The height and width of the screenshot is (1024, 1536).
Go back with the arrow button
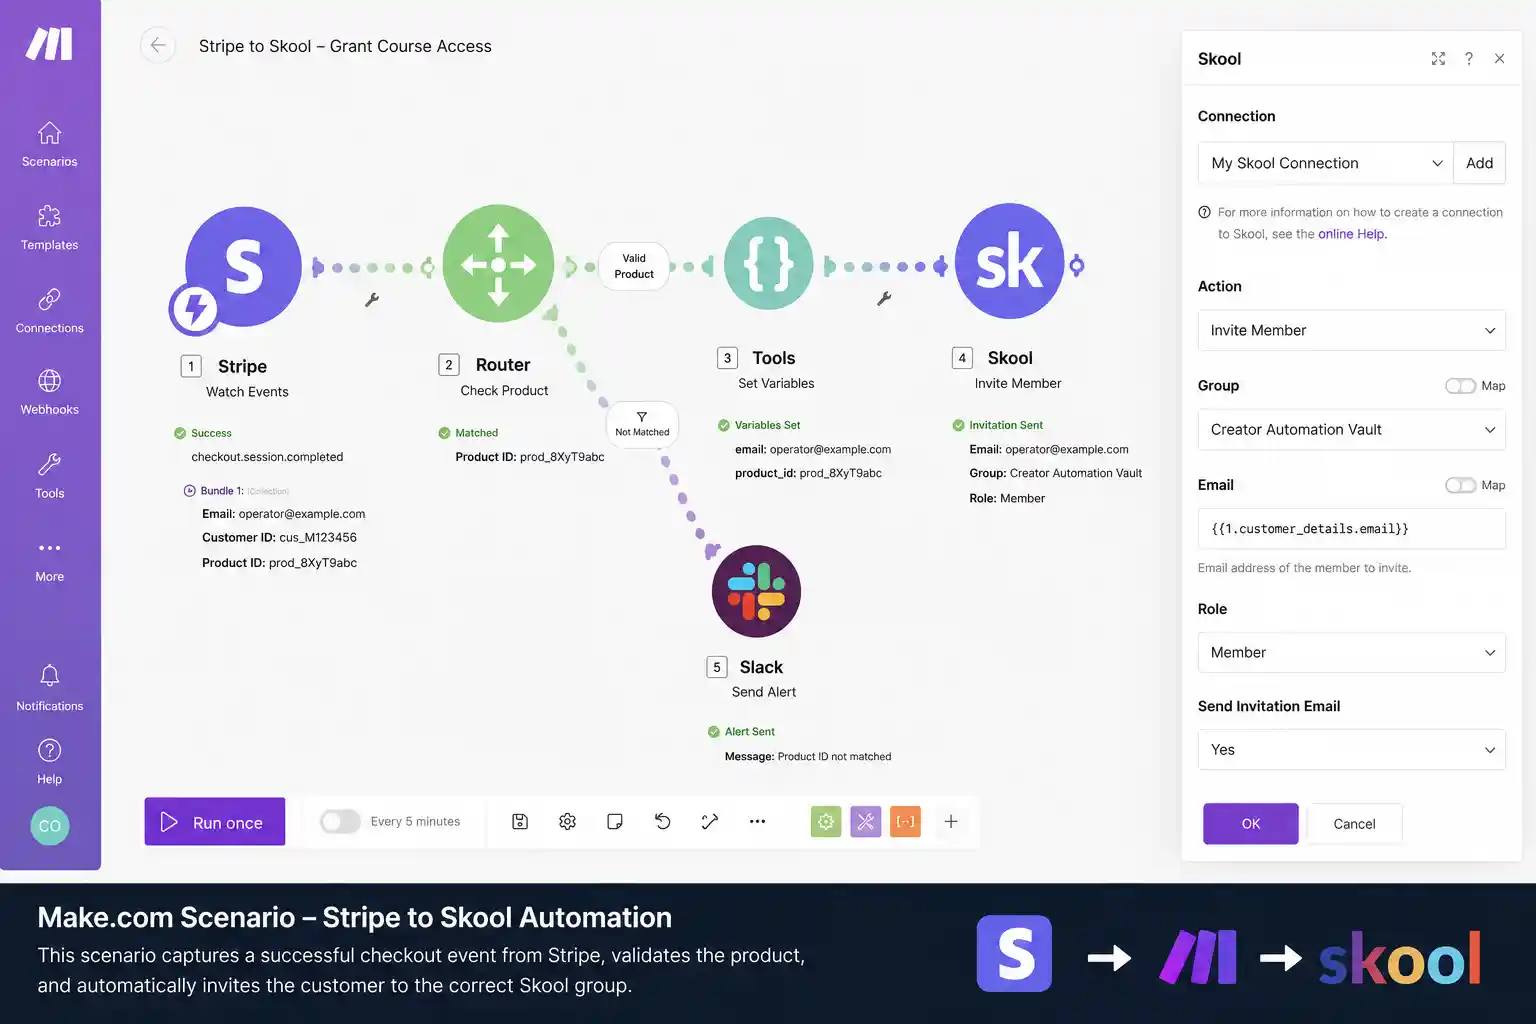[158, 45]
